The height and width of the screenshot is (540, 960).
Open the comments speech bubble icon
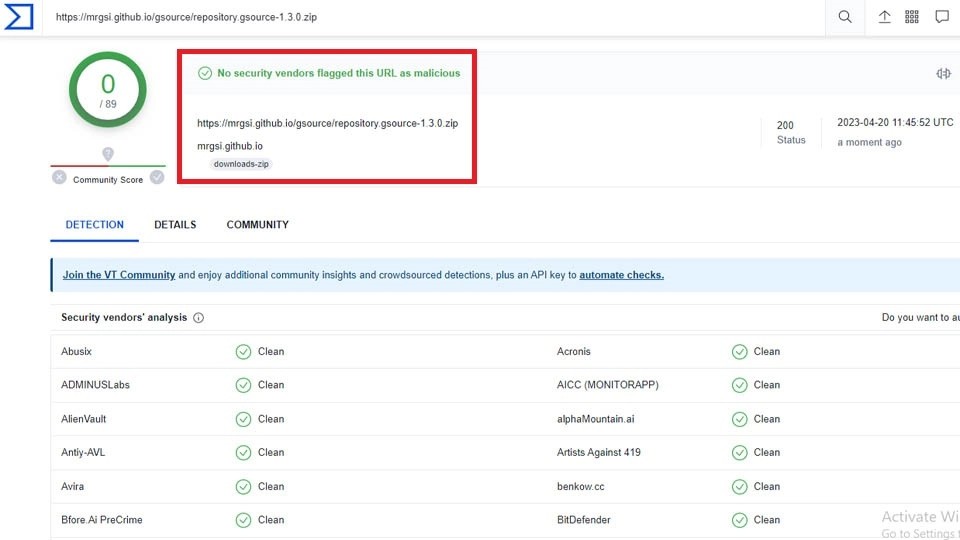coord(942,17)
